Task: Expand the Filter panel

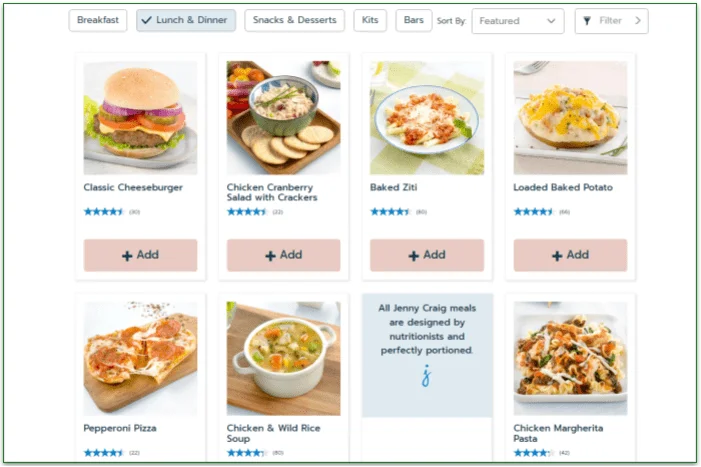Action: [x=611, y=21]
